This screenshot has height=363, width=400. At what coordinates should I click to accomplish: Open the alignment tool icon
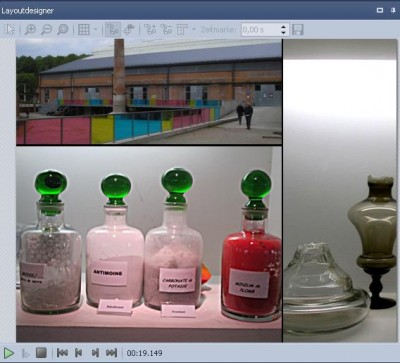[x=182, y=29]
